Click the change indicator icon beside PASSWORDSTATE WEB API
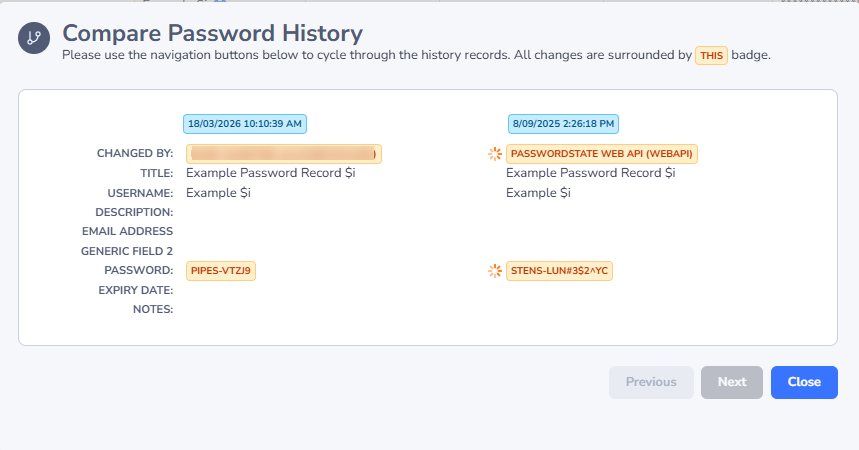 click(494, 154)
